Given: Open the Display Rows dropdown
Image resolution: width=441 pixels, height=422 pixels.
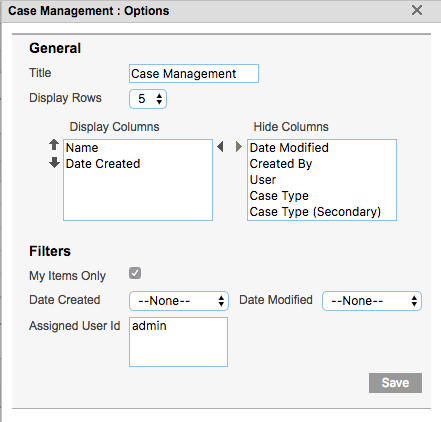Looking at the screenshot, I should coord(148,99).
